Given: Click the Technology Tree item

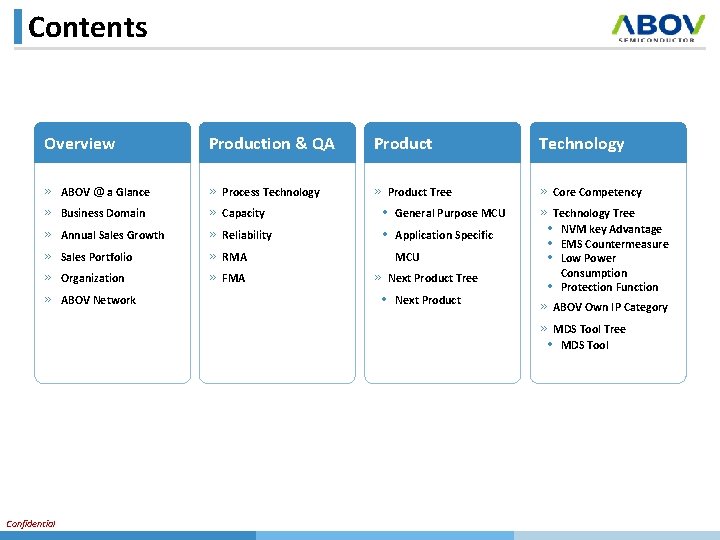Looking at the screenshot, I should (594, 213).
